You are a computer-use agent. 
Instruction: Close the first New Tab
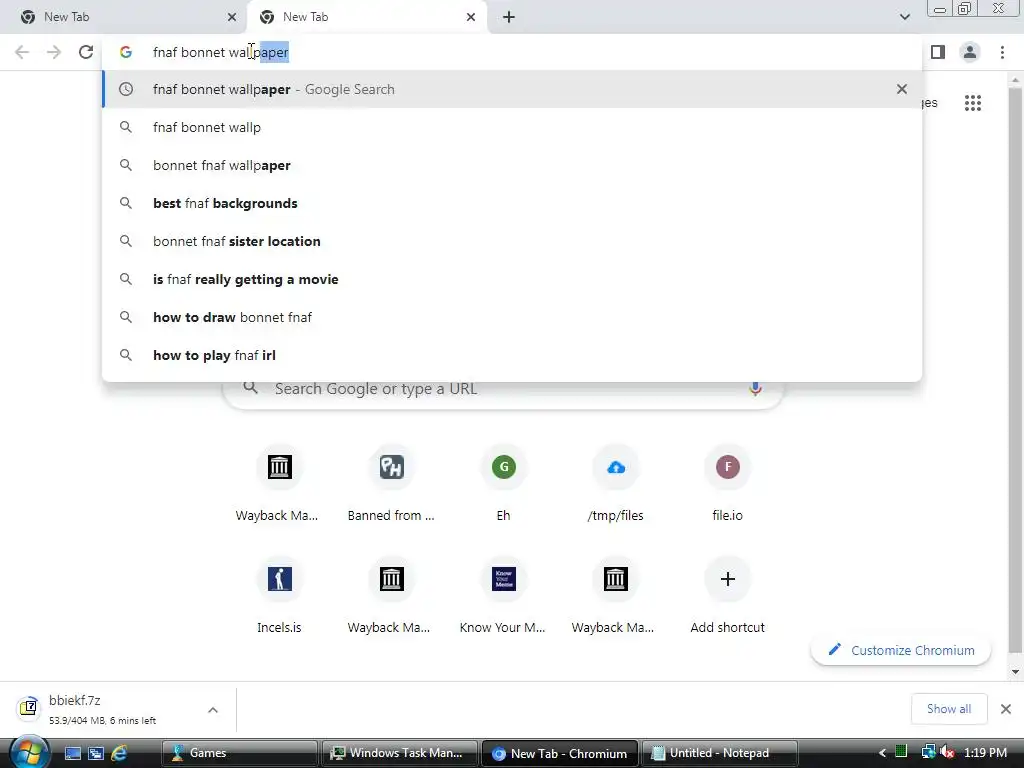coord(232,17)
